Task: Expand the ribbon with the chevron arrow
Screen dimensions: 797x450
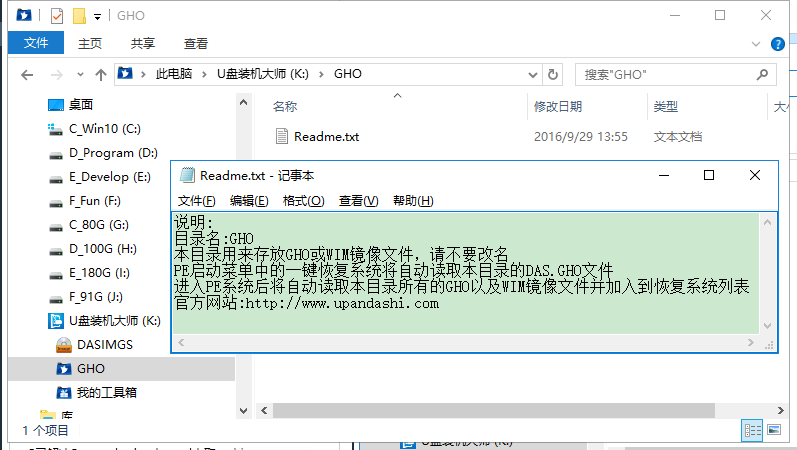Action: coord(756,44)
